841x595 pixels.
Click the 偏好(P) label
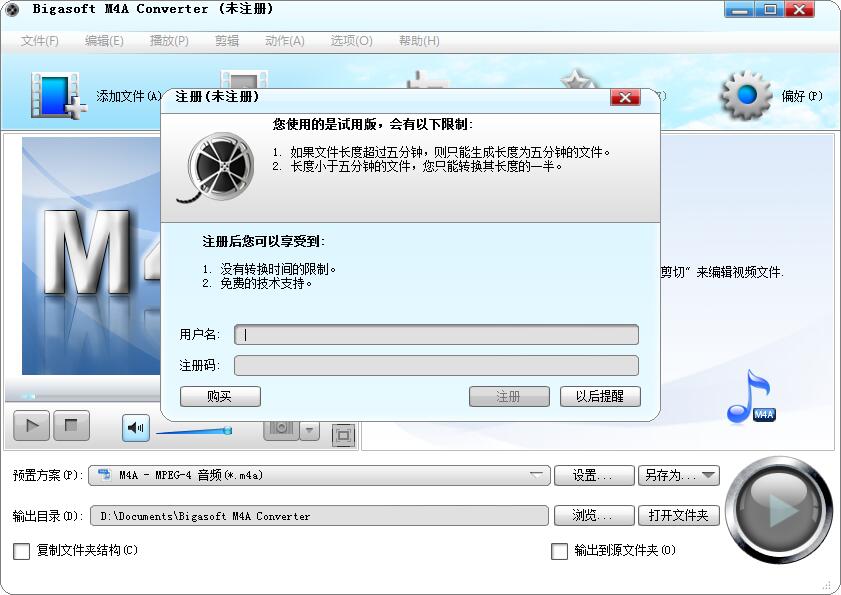point(802,96)
